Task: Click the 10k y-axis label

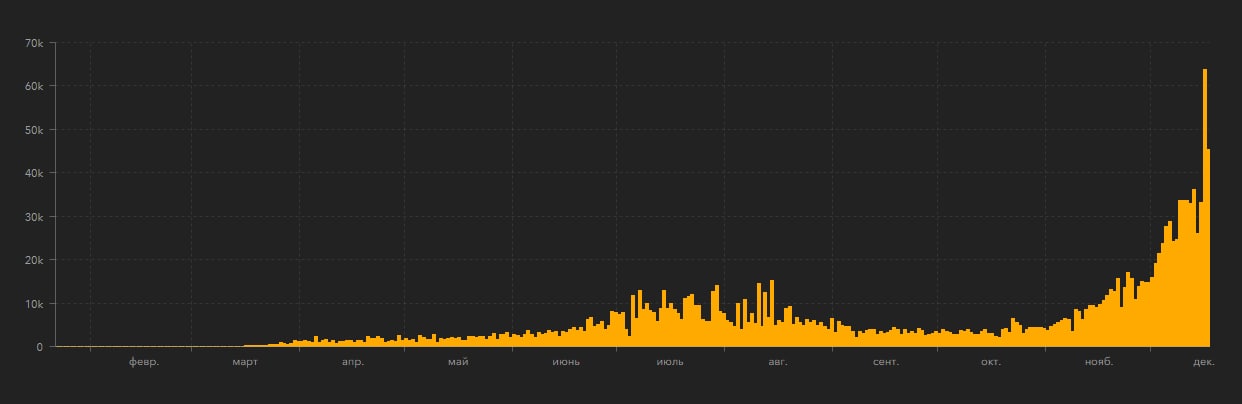Action: tap(33, 304)
